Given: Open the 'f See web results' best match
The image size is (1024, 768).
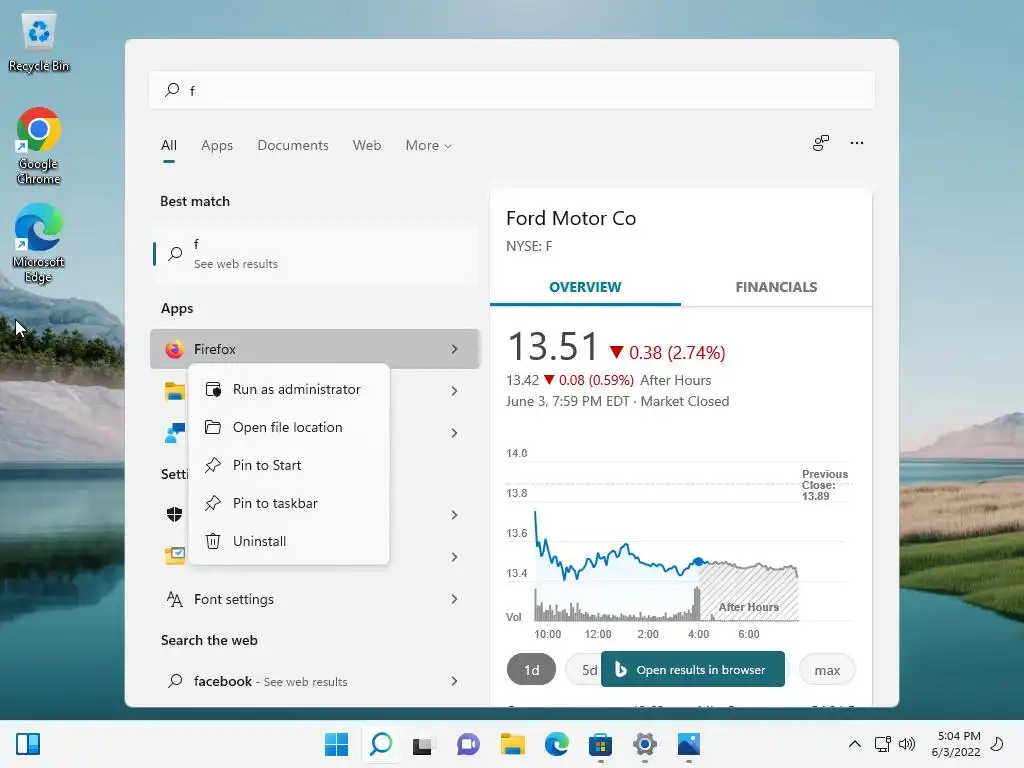Looking at the screenshot, I should 315,254.
